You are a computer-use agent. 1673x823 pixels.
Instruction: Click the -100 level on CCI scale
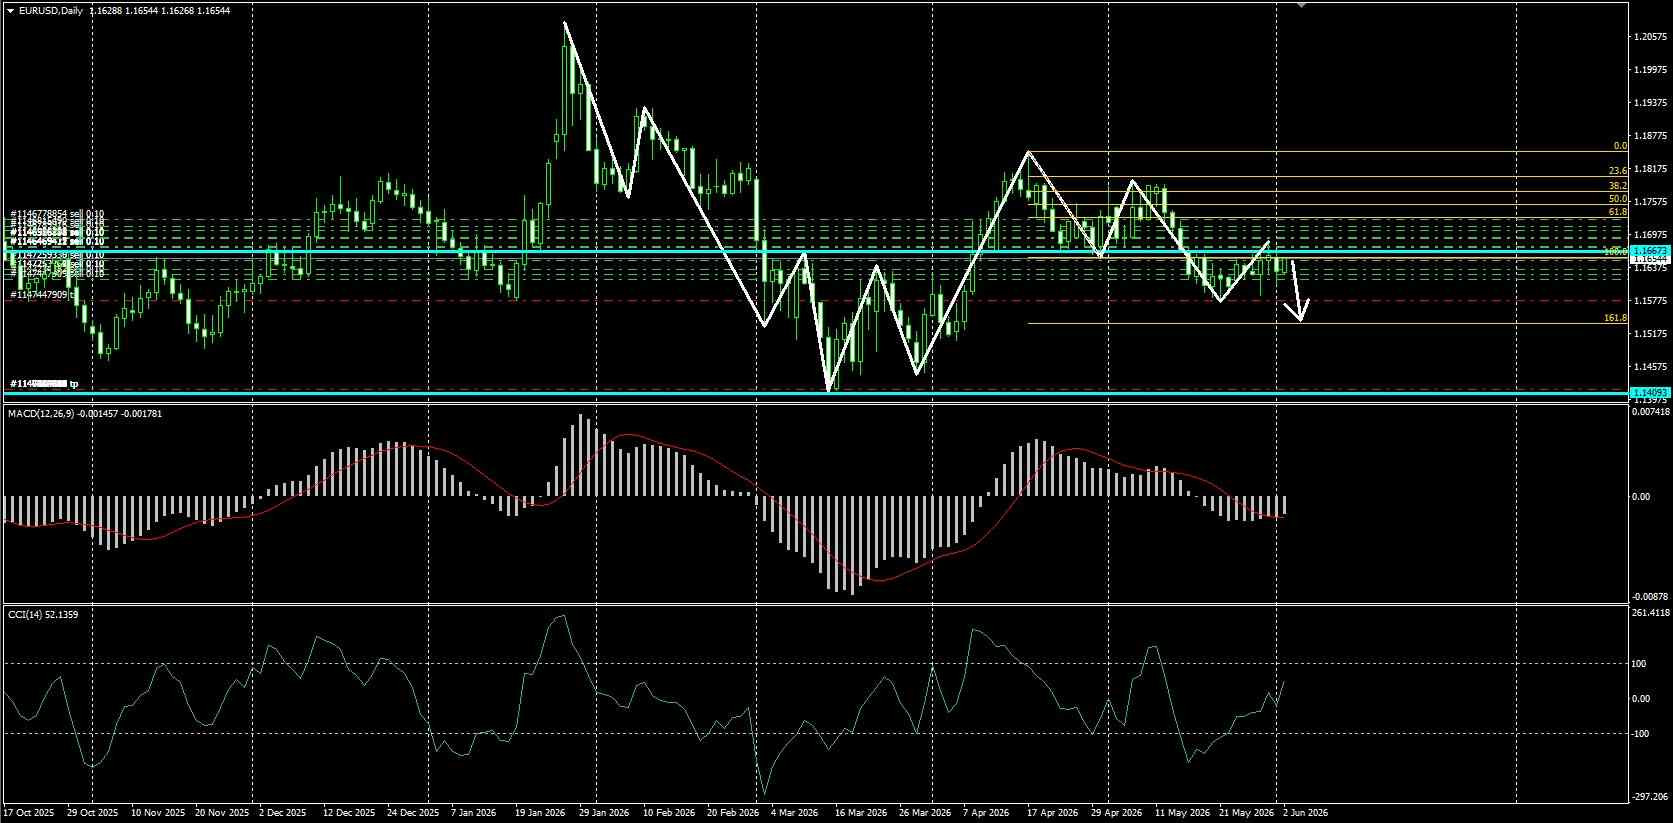point(1640,734)
